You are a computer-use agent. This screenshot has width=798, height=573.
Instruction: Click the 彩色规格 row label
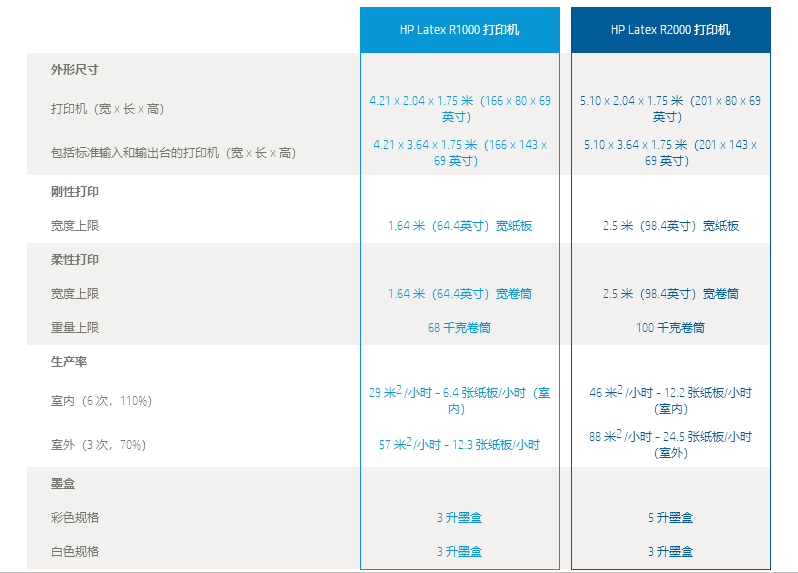(75, 518)
